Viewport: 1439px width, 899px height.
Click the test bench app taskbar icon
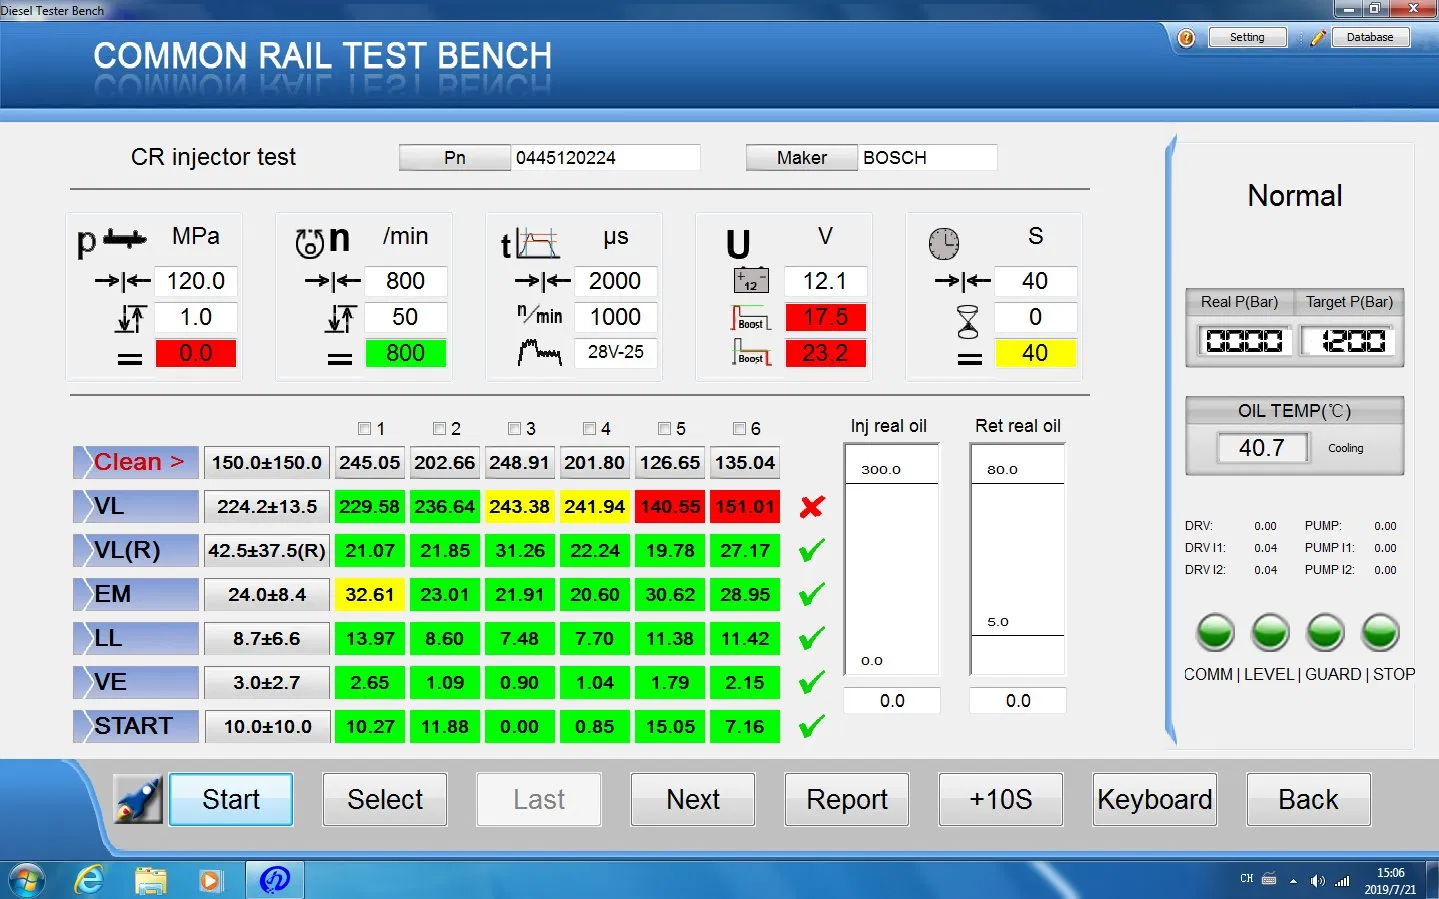pyautogui.click(x=274, y=880)
